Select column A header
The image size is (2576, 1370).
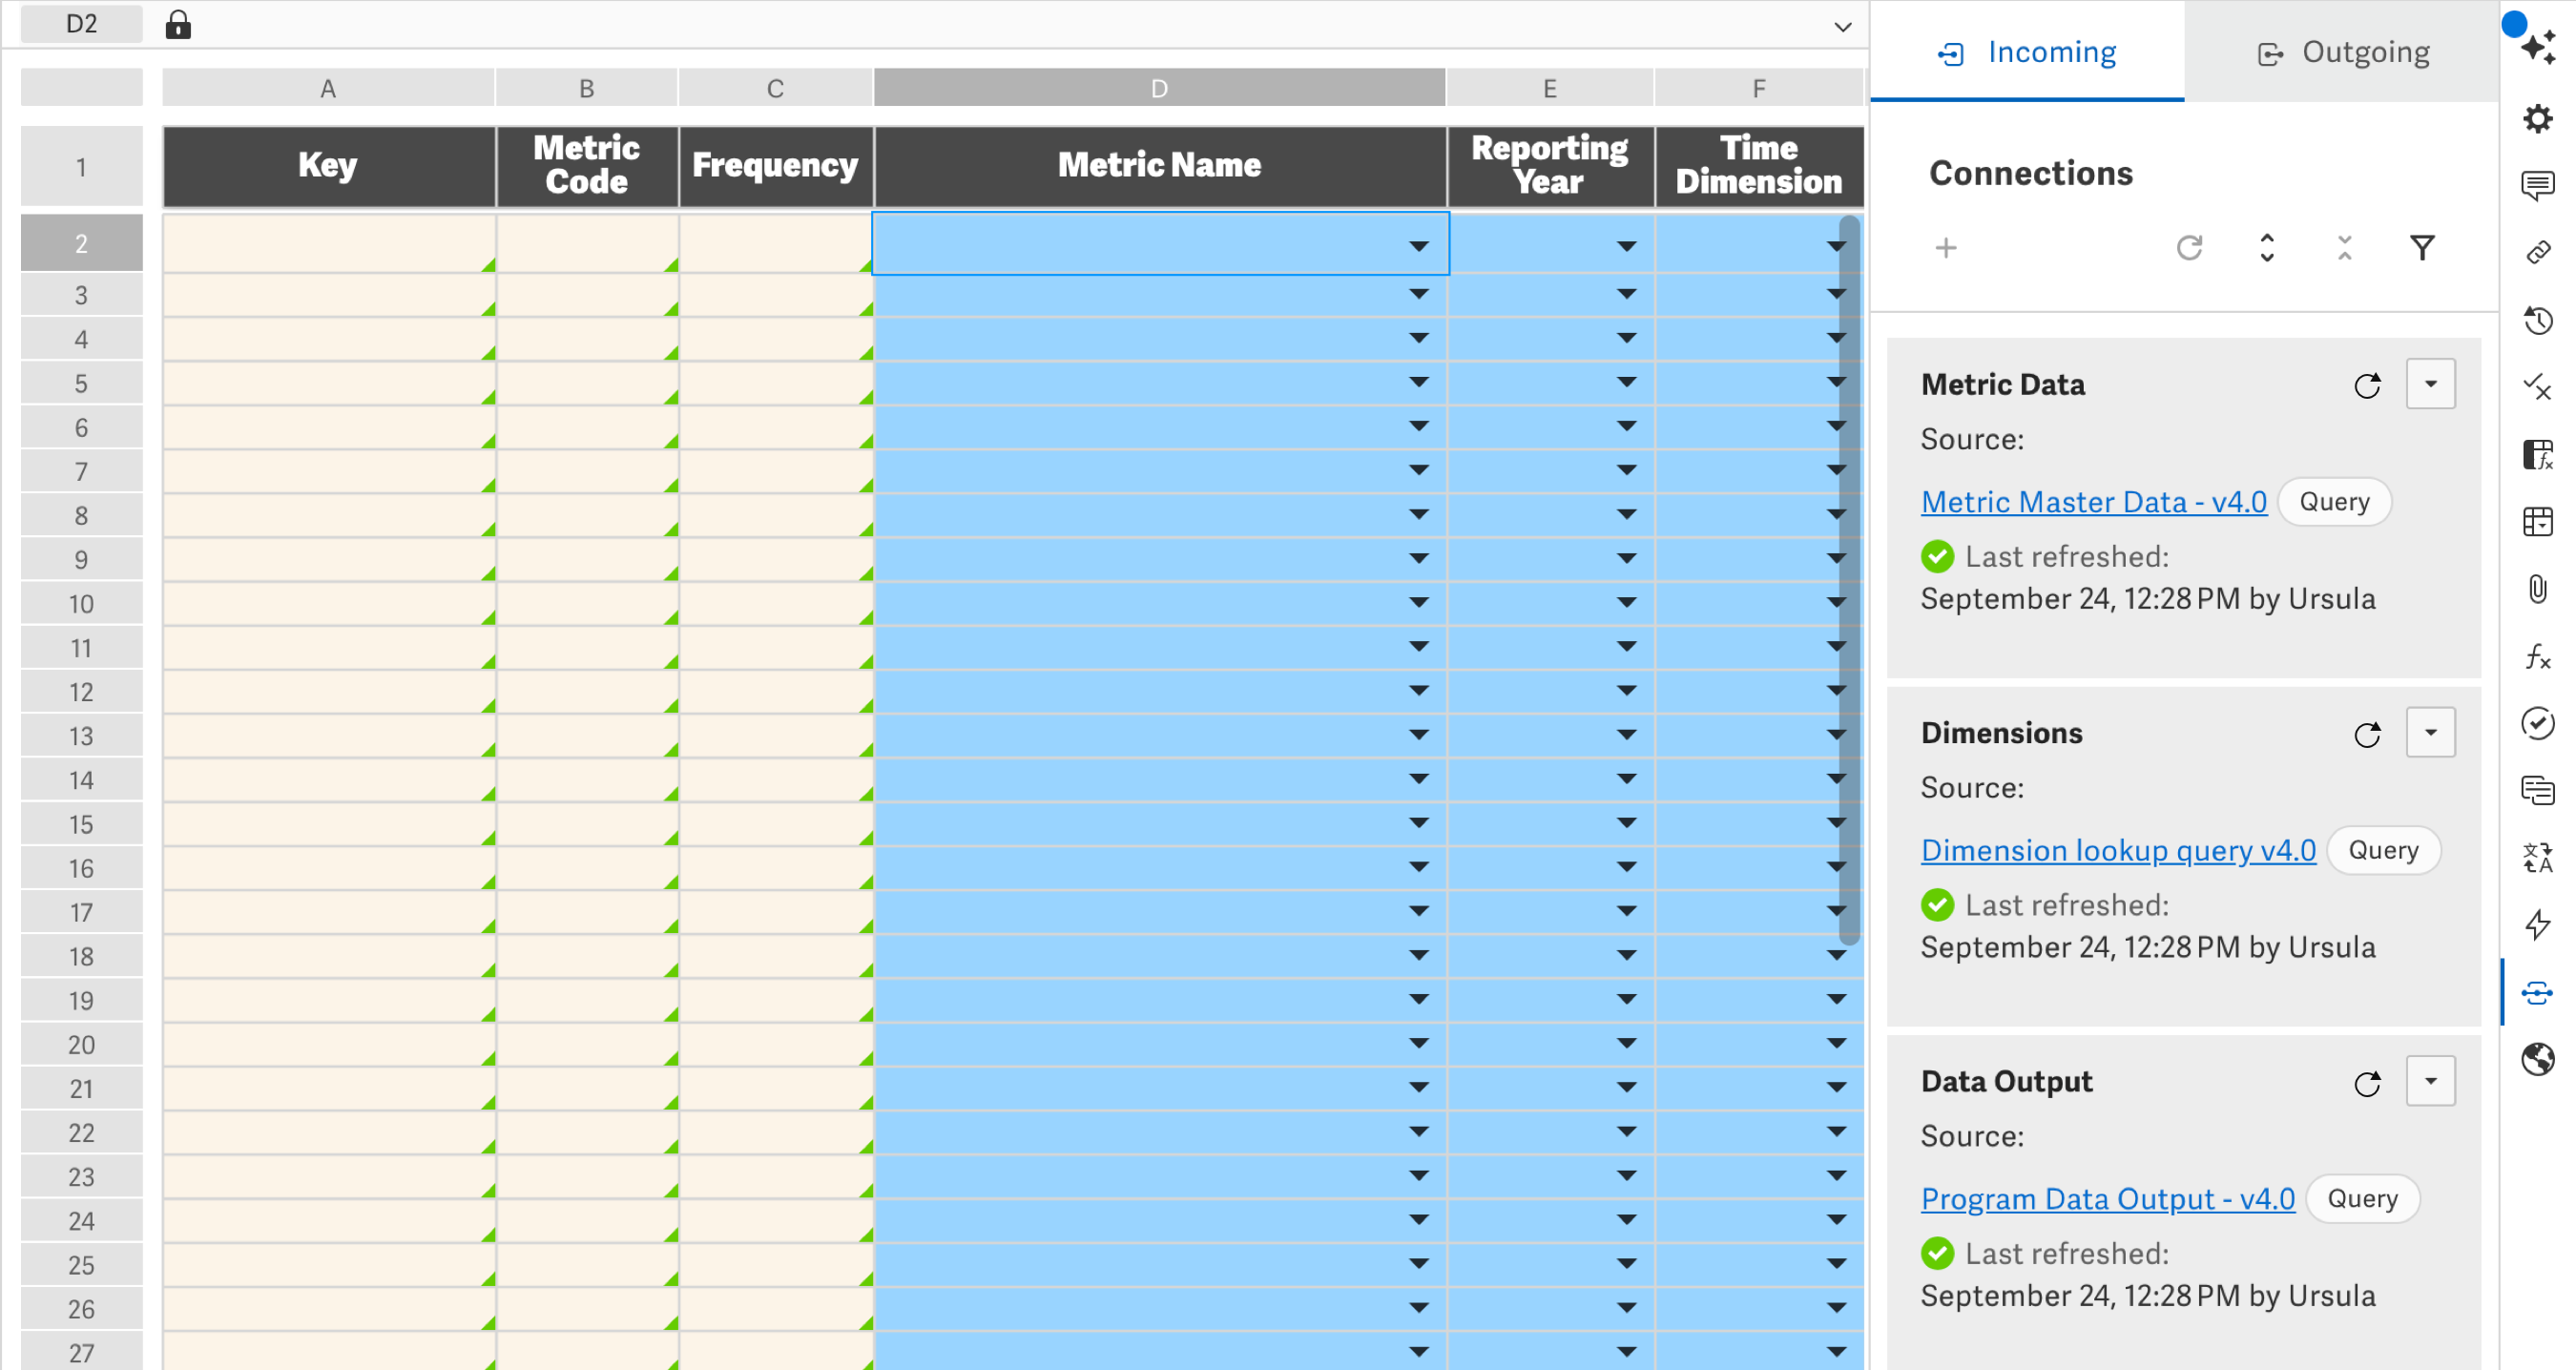point(328,88)
